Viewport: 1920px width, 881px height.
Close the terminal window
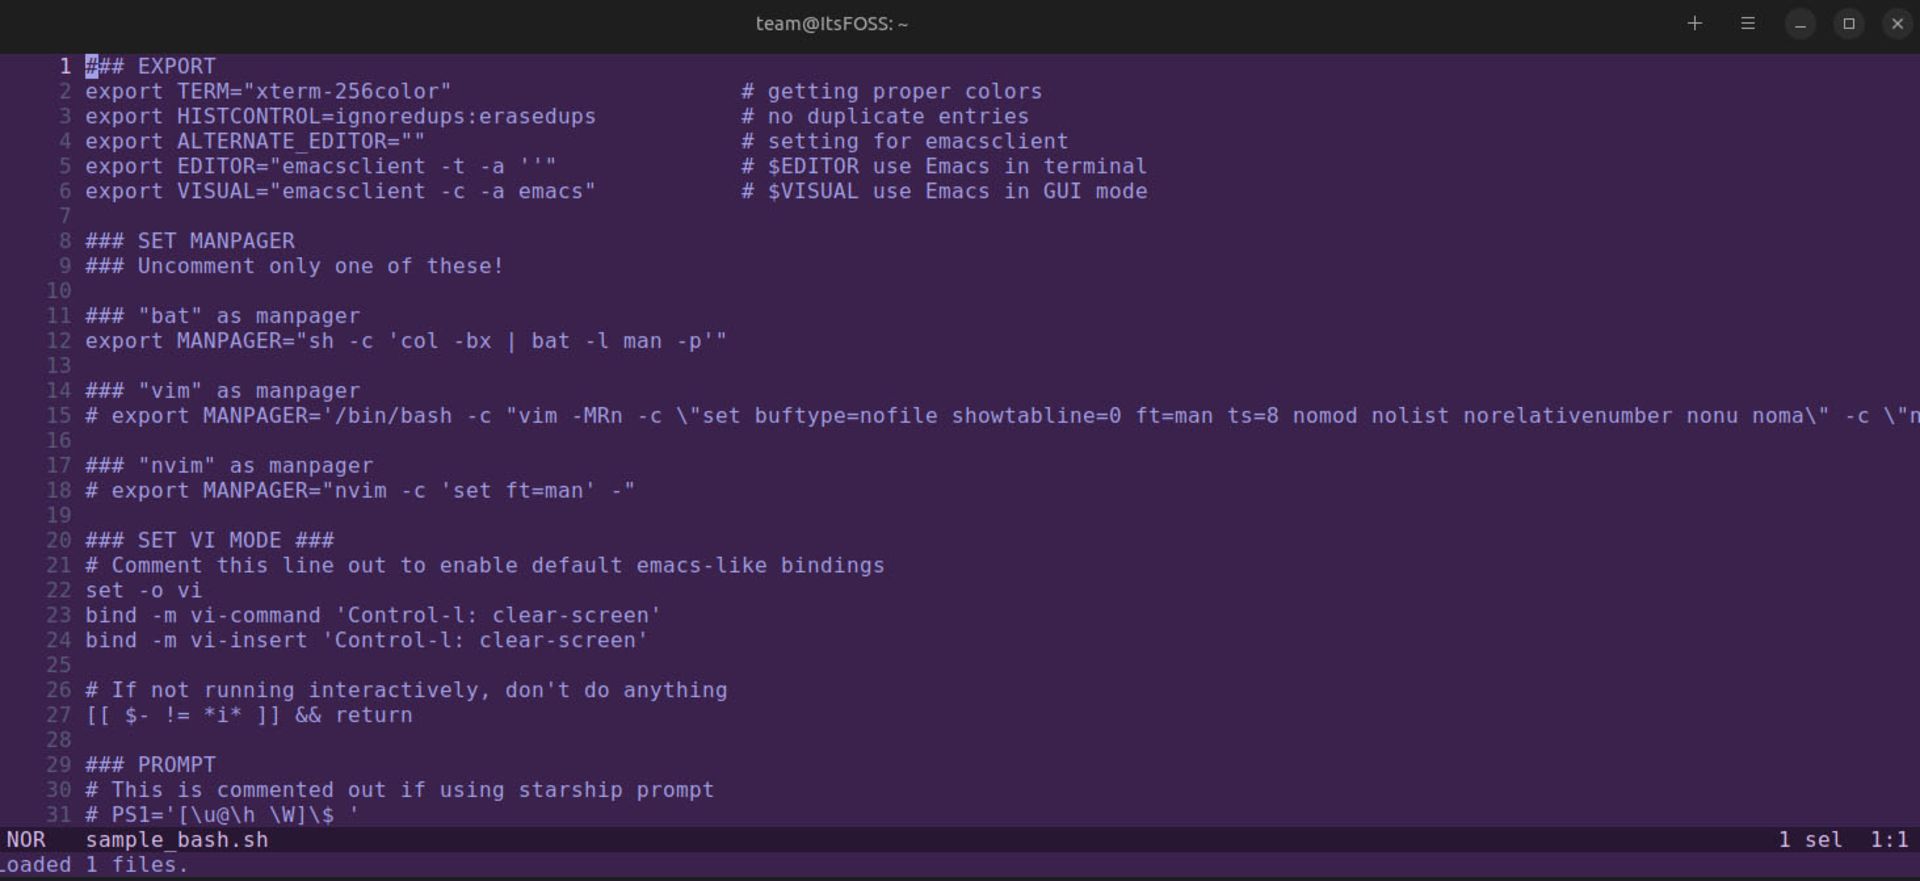(x=1897, y=23)
